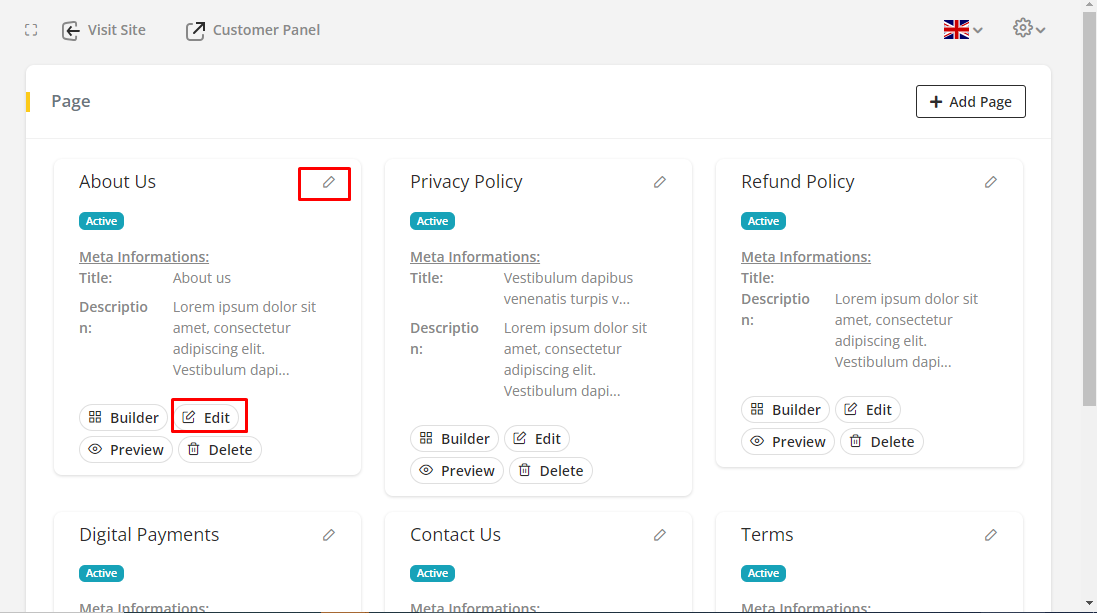
Task: Click the pencil icon on Privacy Policy card
Action: click(x=659, y=182)
